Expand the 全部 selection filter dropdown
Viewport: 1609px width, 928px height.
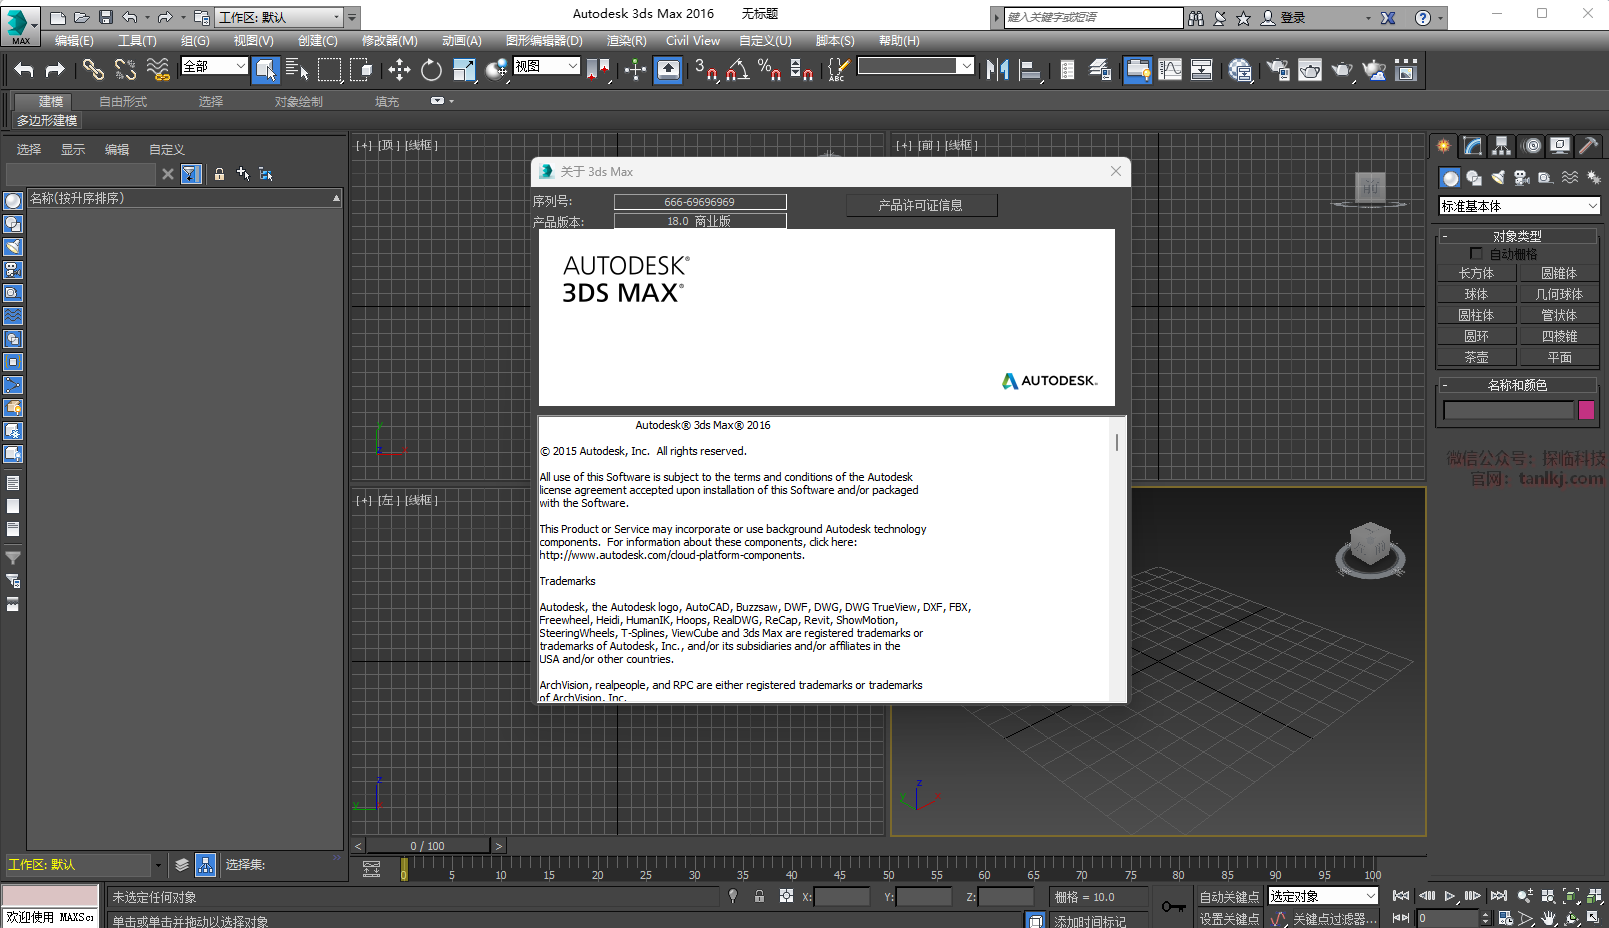tap(214, 66)
